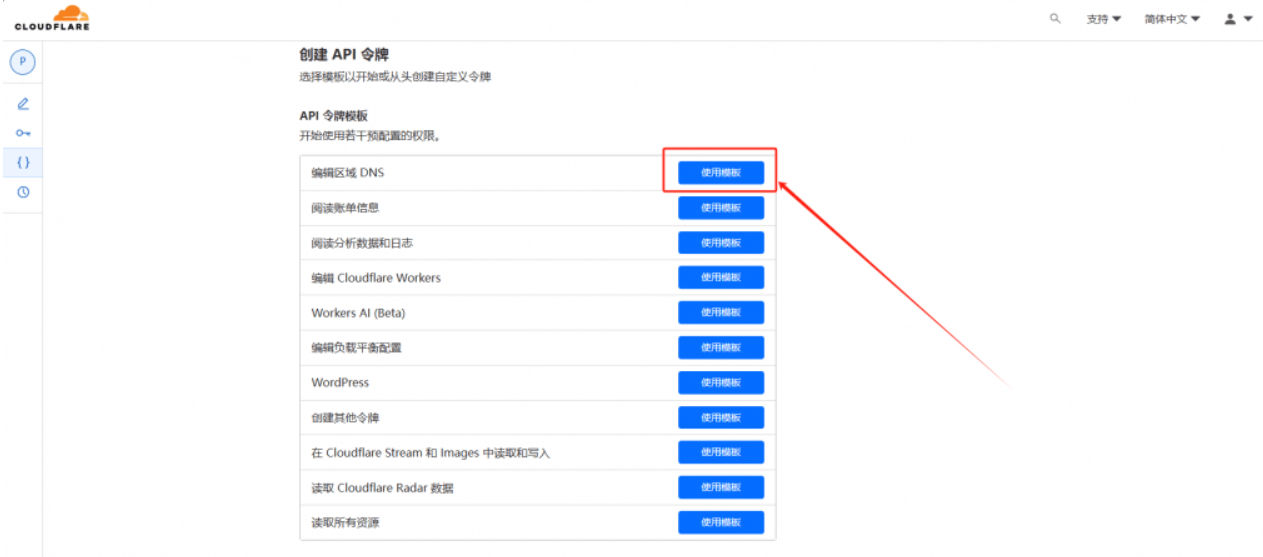The width and height of the screenshot is (1263, 557).
Task: Click the P profile avatar in sidebar
Action: click(23, 62)
